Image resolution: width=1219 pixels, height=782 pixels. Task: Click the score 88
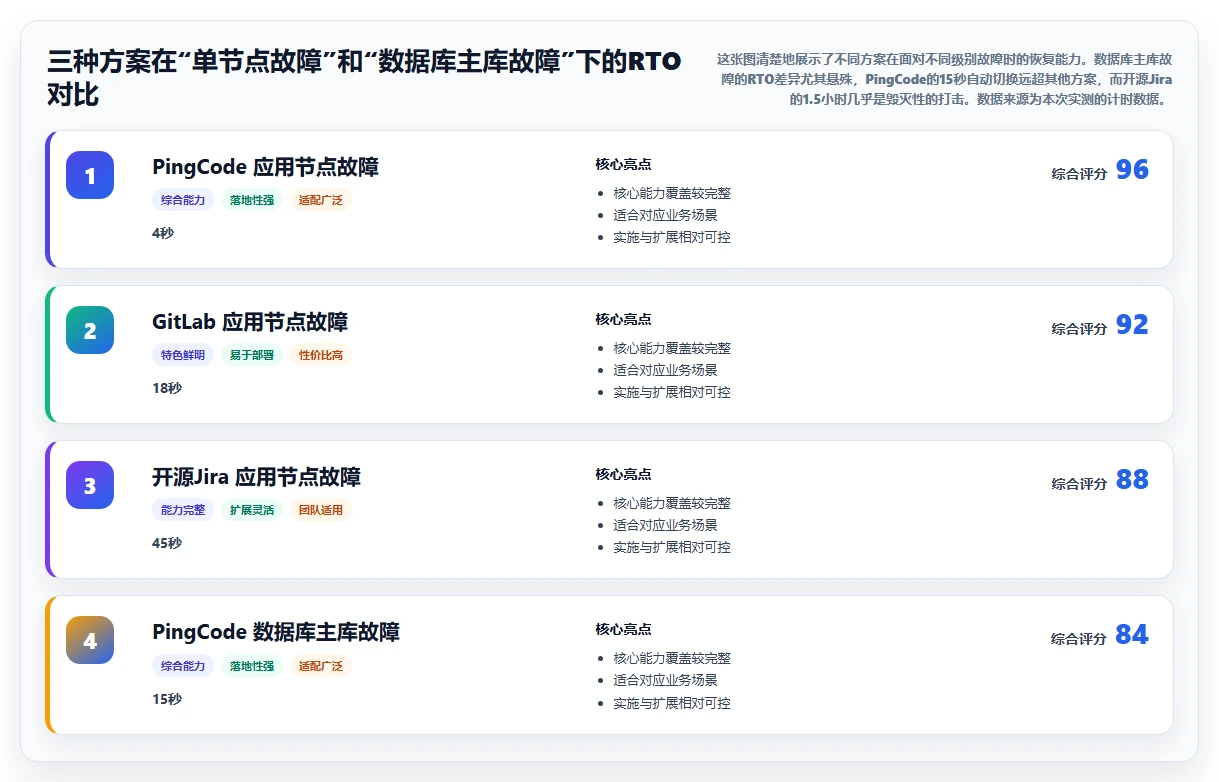(1132, 480)
